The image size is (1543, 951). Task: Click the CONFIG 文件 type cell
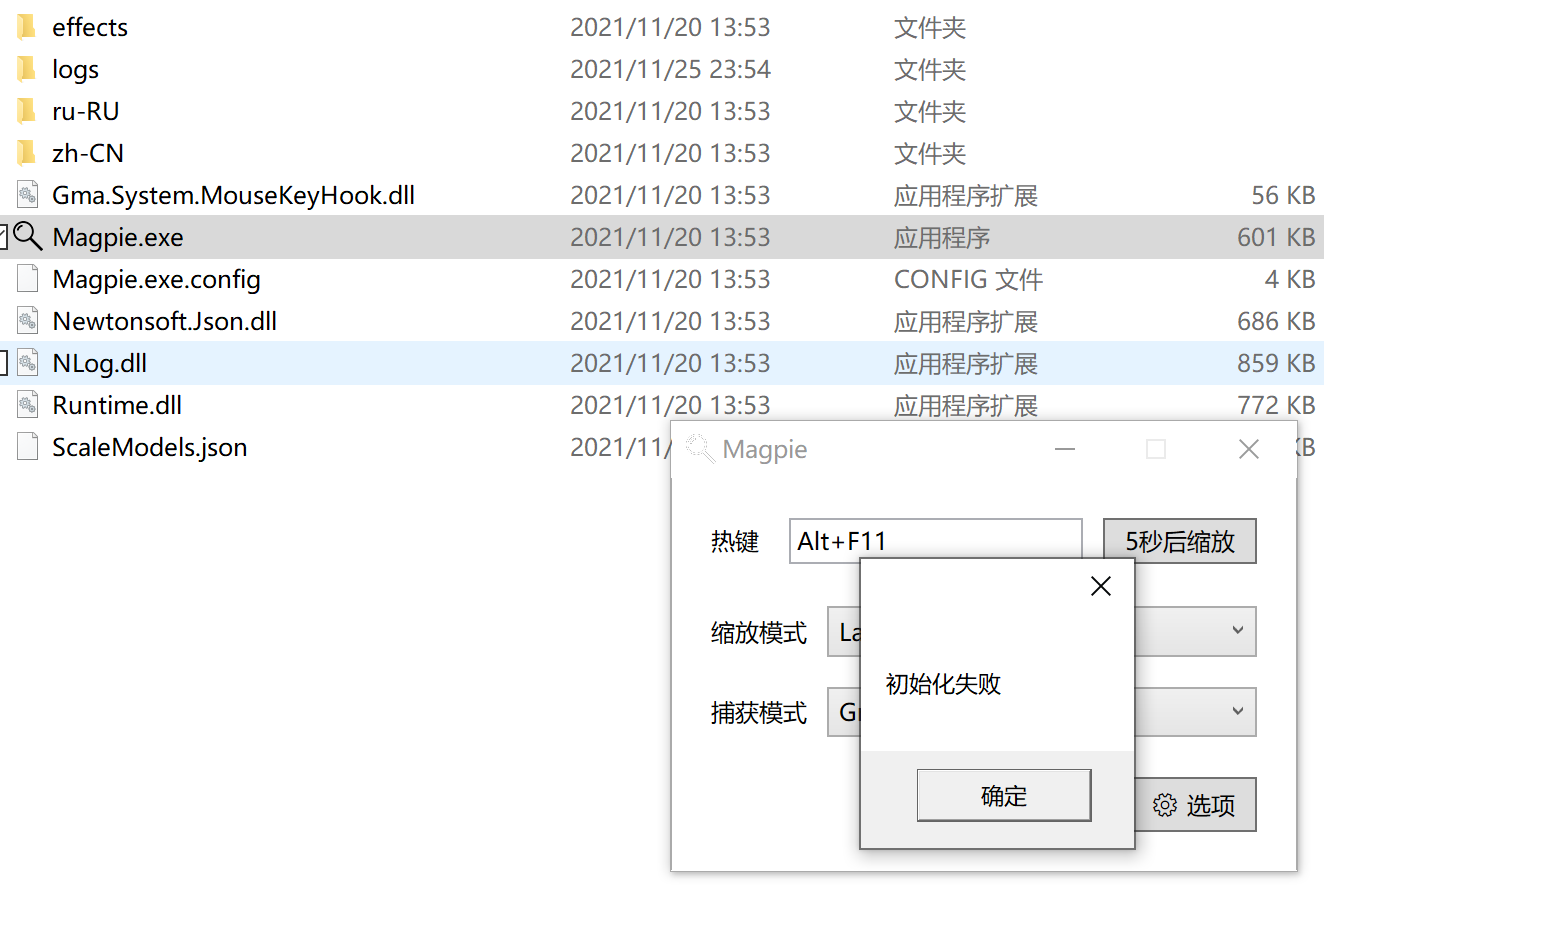click(969, 279)
